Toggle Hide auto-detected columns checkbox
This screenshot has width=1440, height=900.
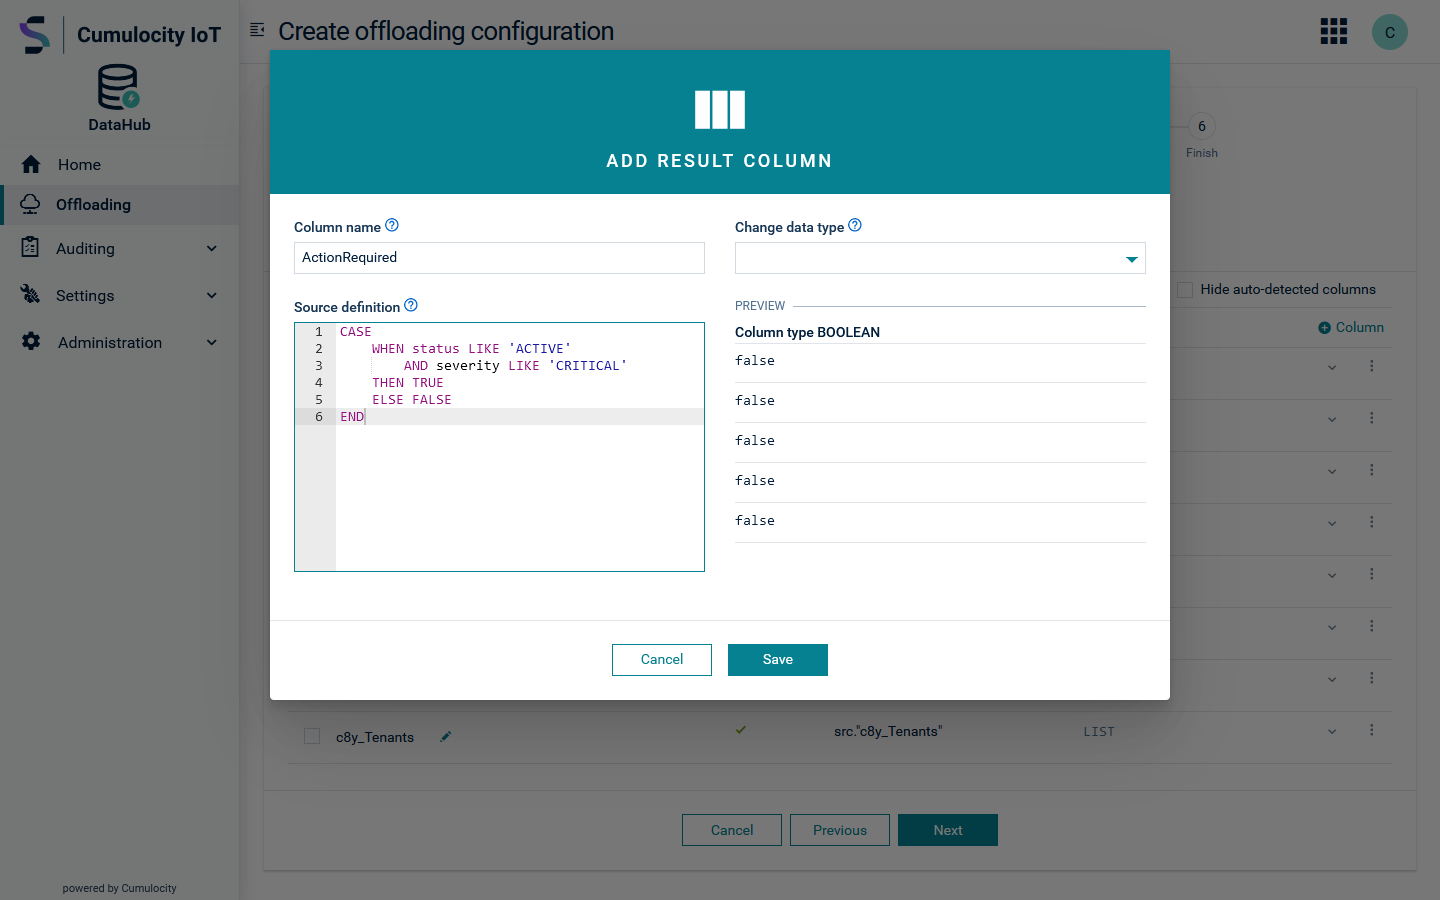coord(1185,289)
